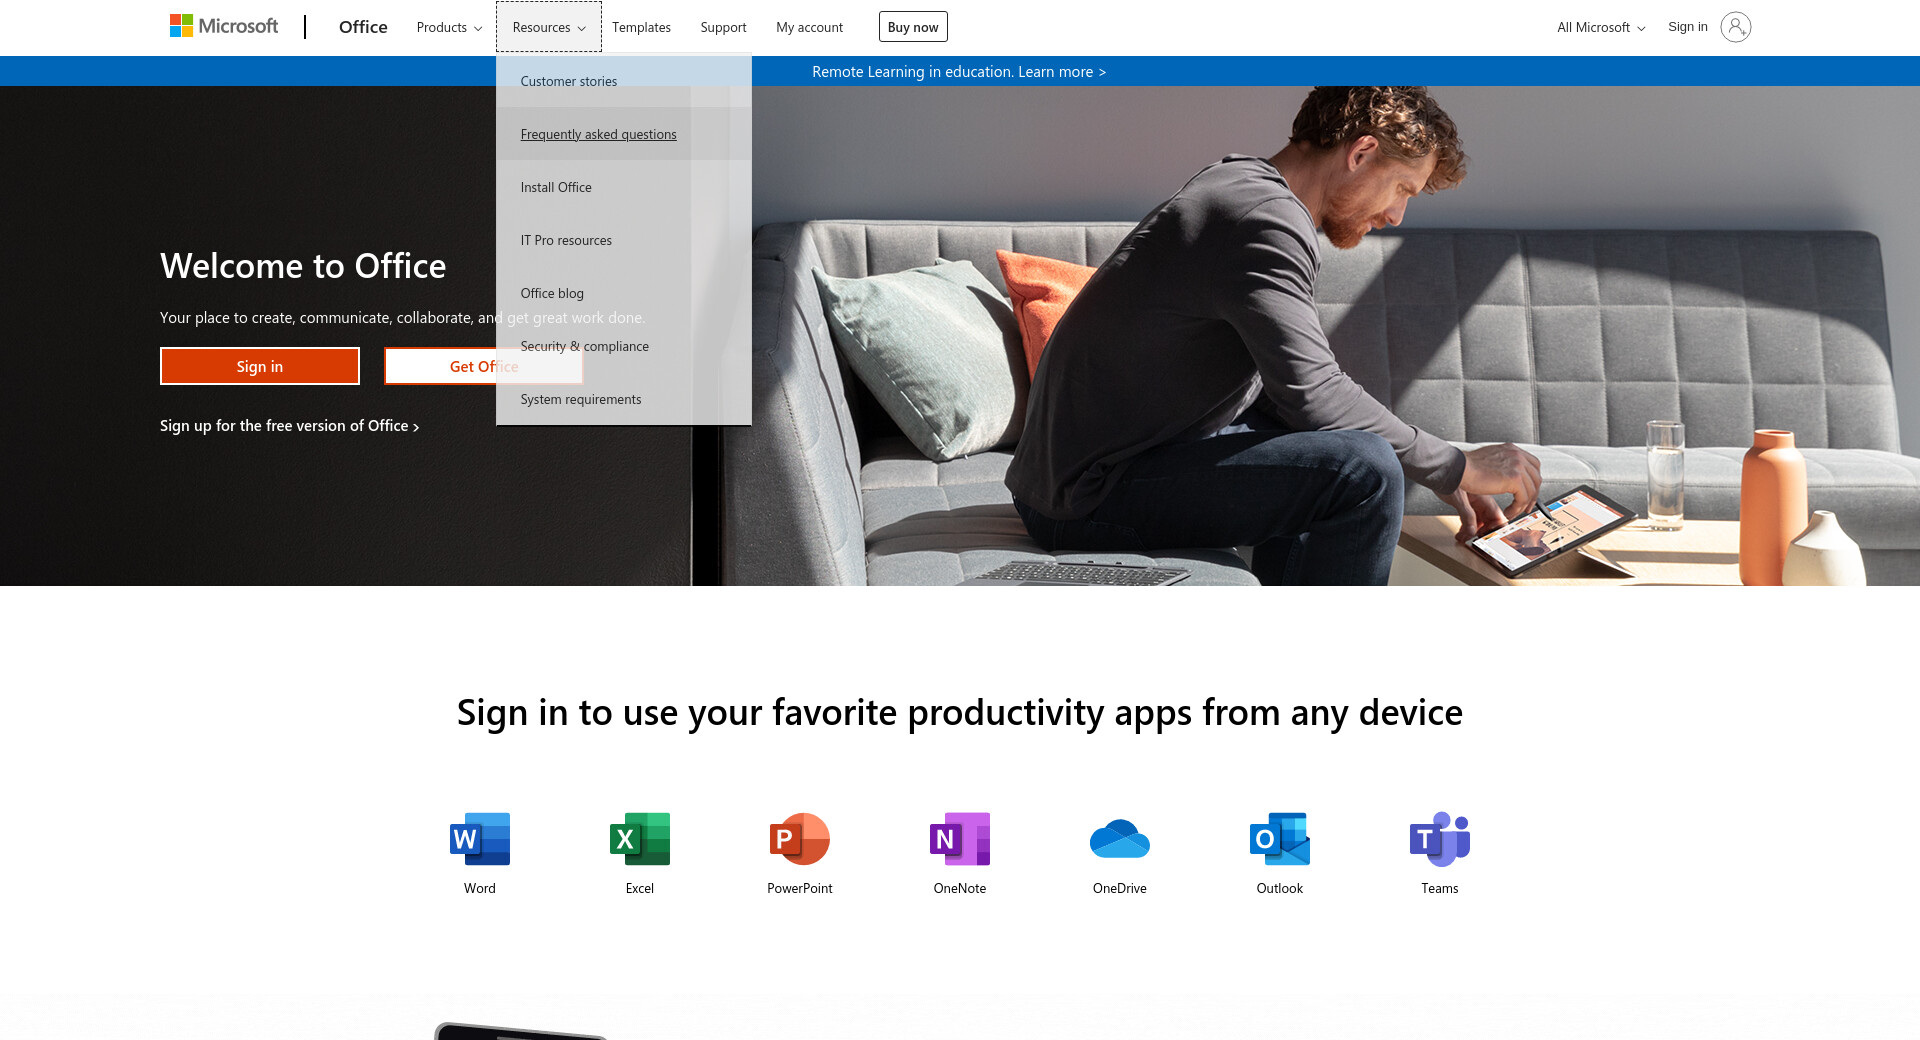Sign up for free version of Office
Image resolution: width=1920 pixels, height=1040 pixels.
(x=289, y=426)
